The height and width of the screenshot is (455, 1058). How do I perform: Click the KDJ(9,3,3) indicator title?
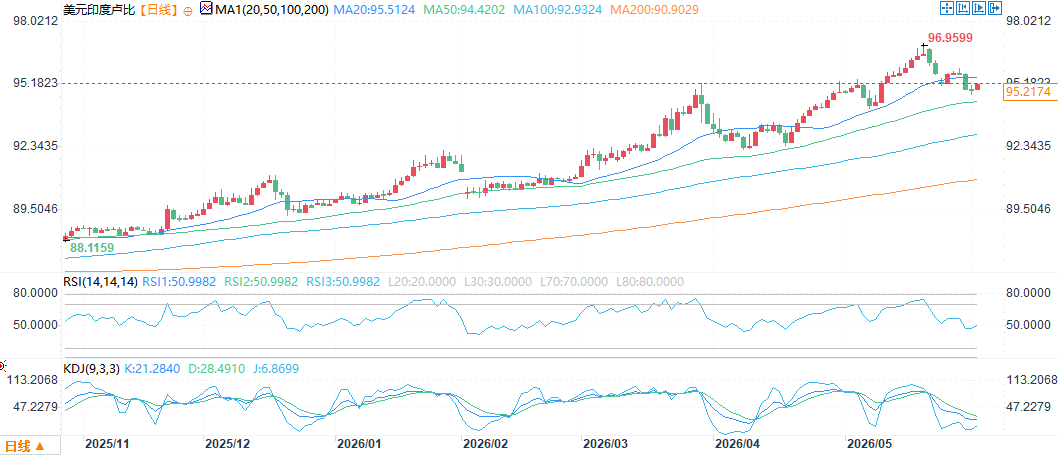point(91,369)
